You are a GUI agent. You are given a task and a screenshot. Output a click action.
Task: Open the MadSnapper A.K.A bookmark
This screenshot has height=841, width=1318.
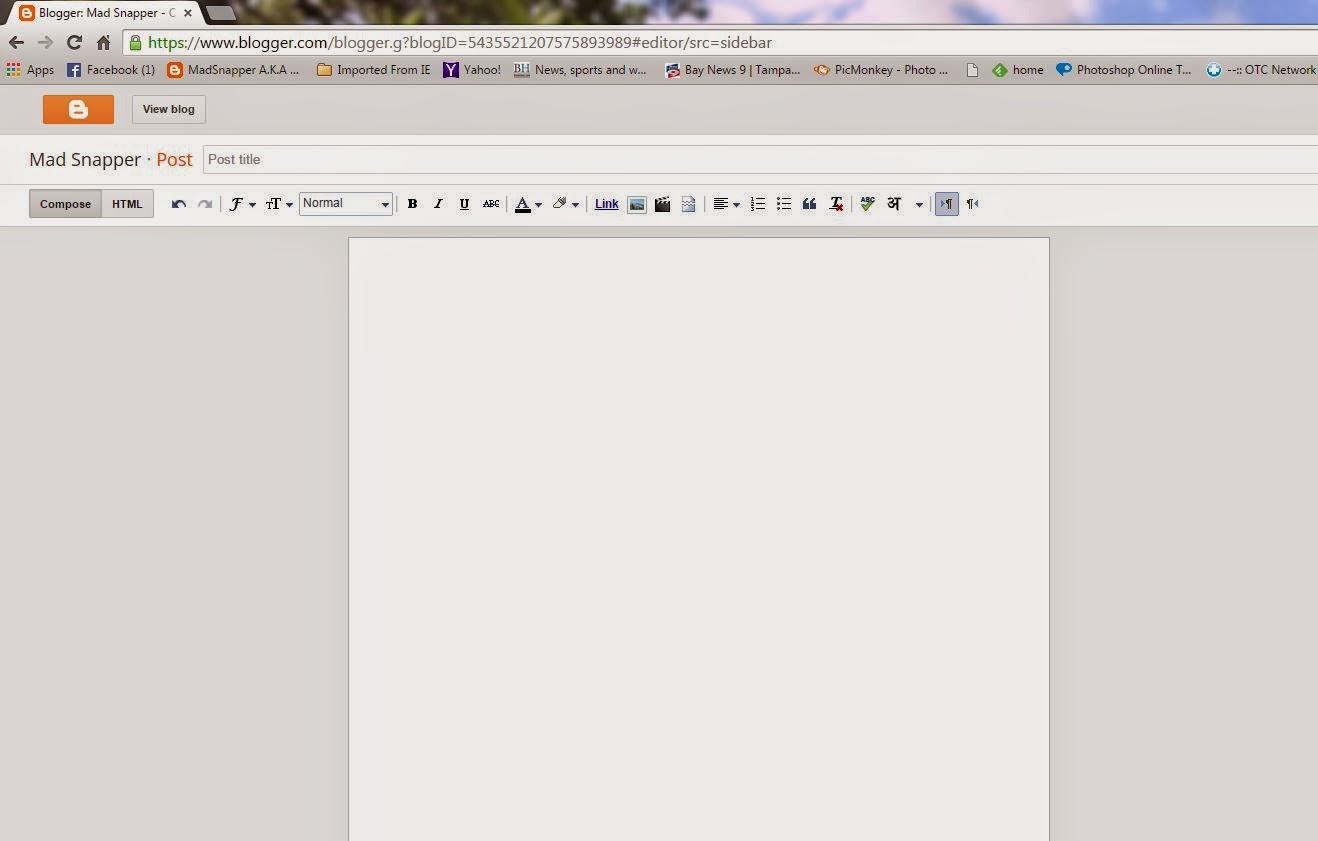point(233,70)
